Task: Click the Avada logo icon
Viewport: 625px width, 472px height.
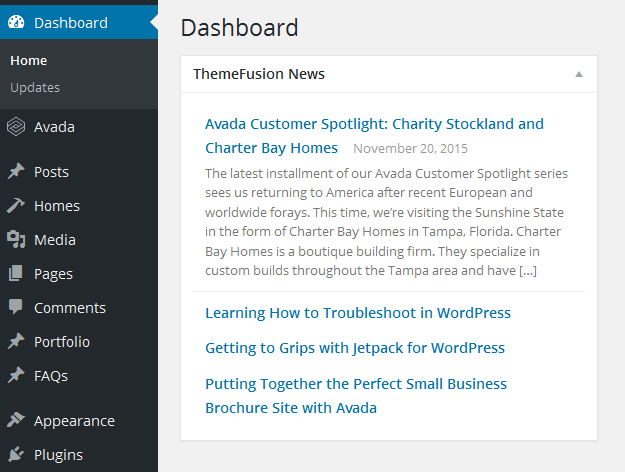Action: point(16,127)
